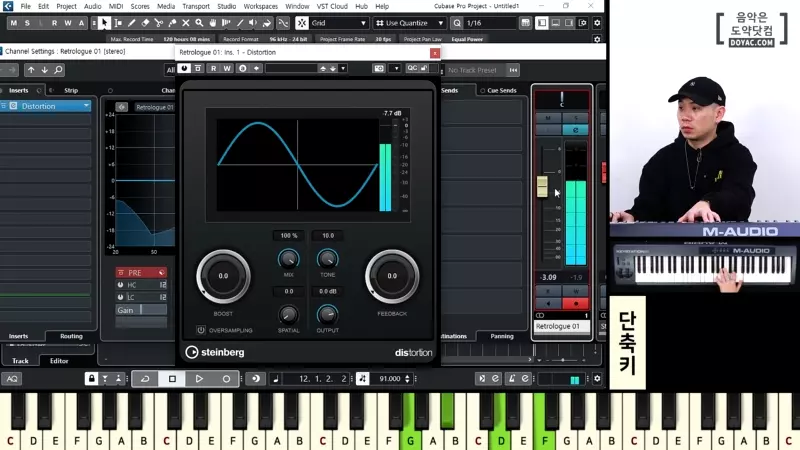Click the QC quick controls button
The width and height of the screenshot is (800, 450).
[412, 68]
